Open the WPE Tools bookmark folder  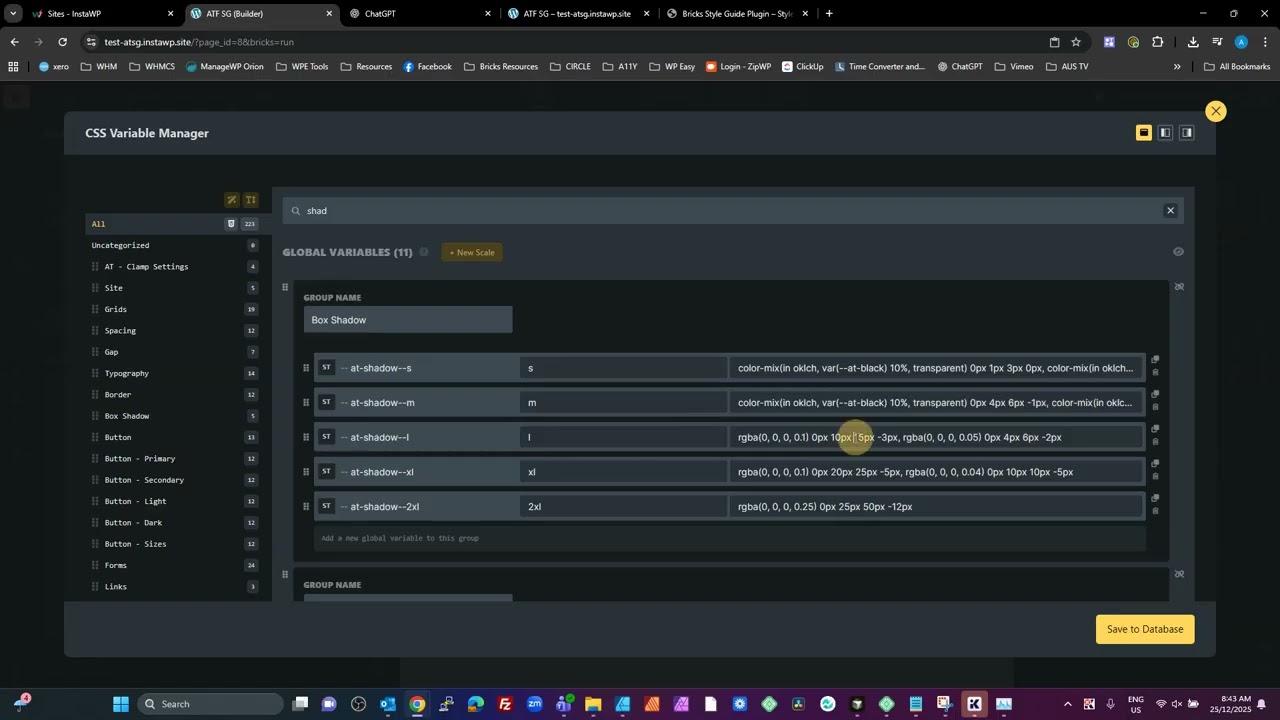pyautogui.click(x=301, y=67)
